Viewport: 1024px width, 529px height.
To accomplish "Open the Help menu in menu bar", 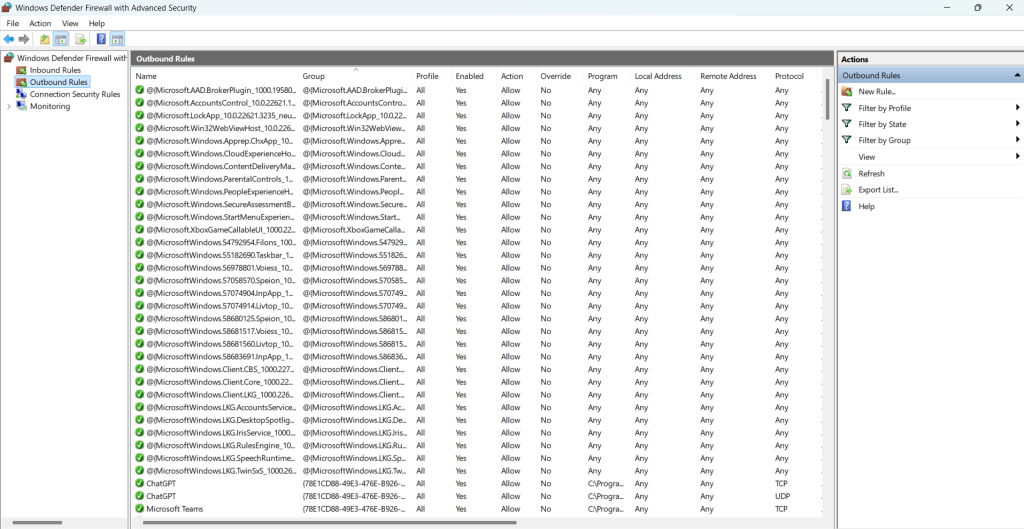I will pyautogui.click(x=97, y=24).
